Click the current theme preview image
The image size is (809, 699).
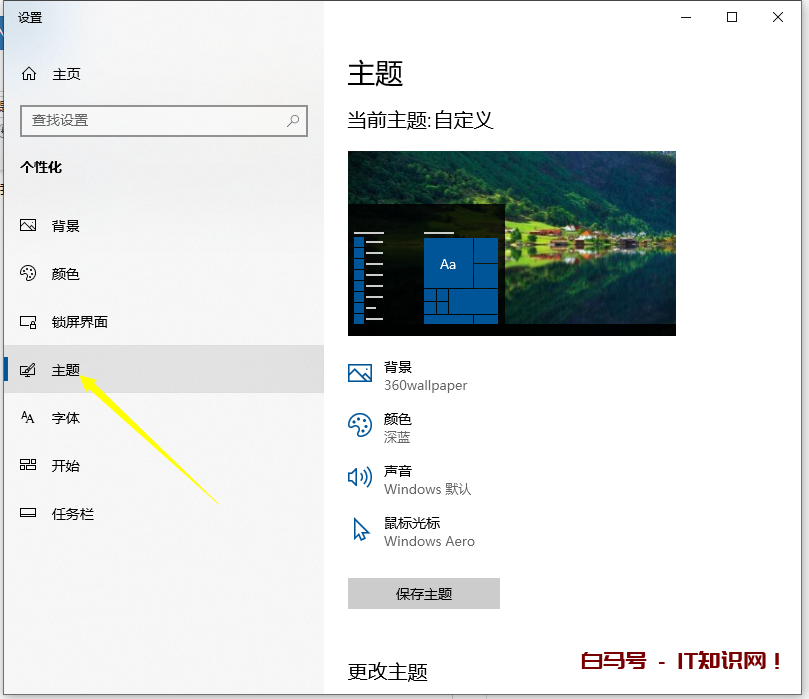pyautogui.click(x=511, y=242)
